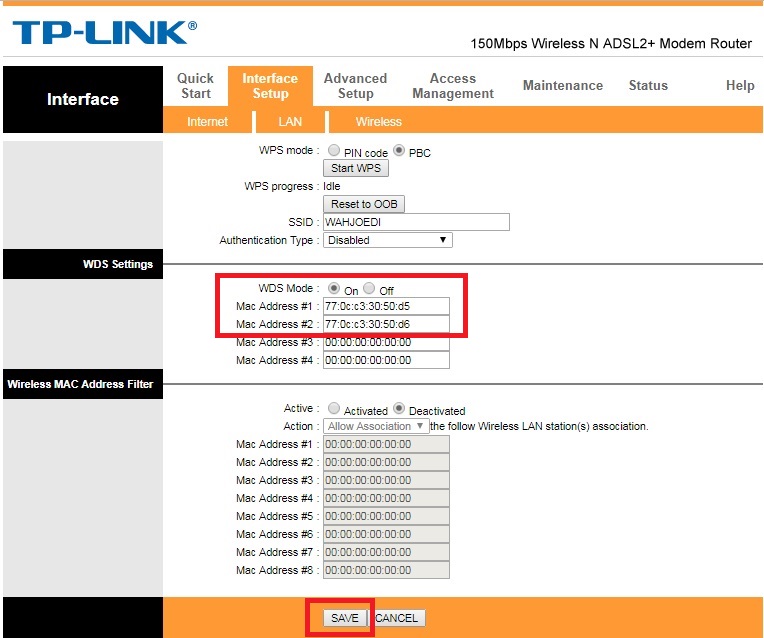The height and width of the screenshot is (638, 764).
Task: Click filter Mac Address #2 field
Action: coord(386,463)
